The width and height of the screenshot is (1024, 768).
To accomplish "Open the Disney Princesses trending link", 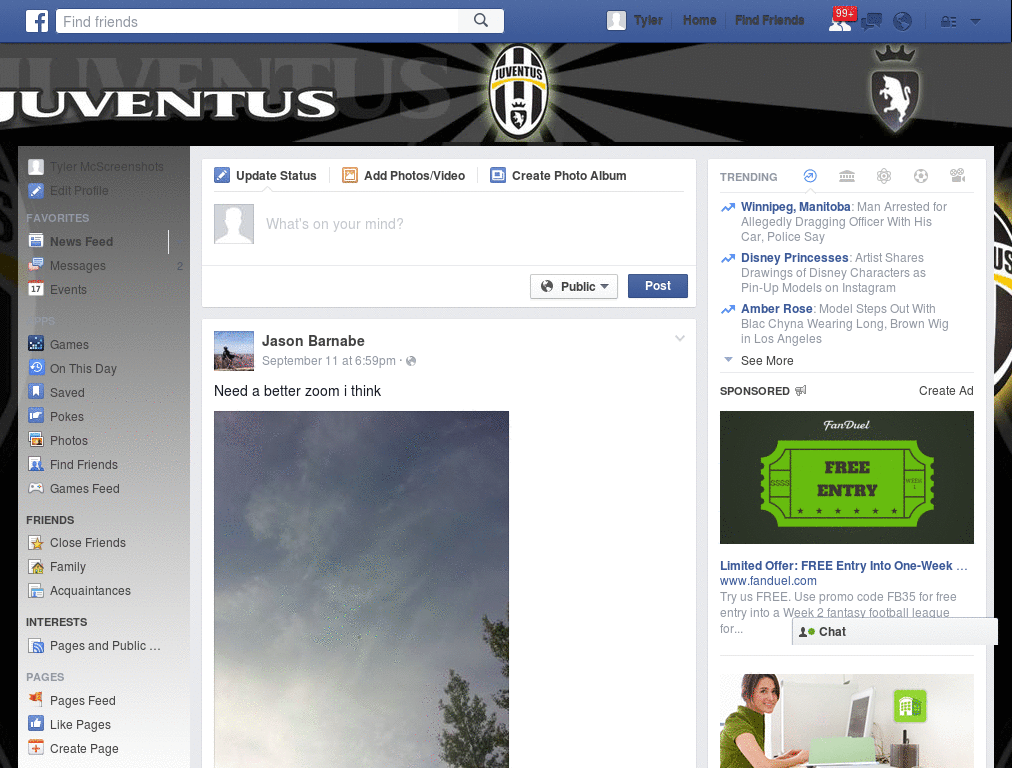I will click(794, 257).
